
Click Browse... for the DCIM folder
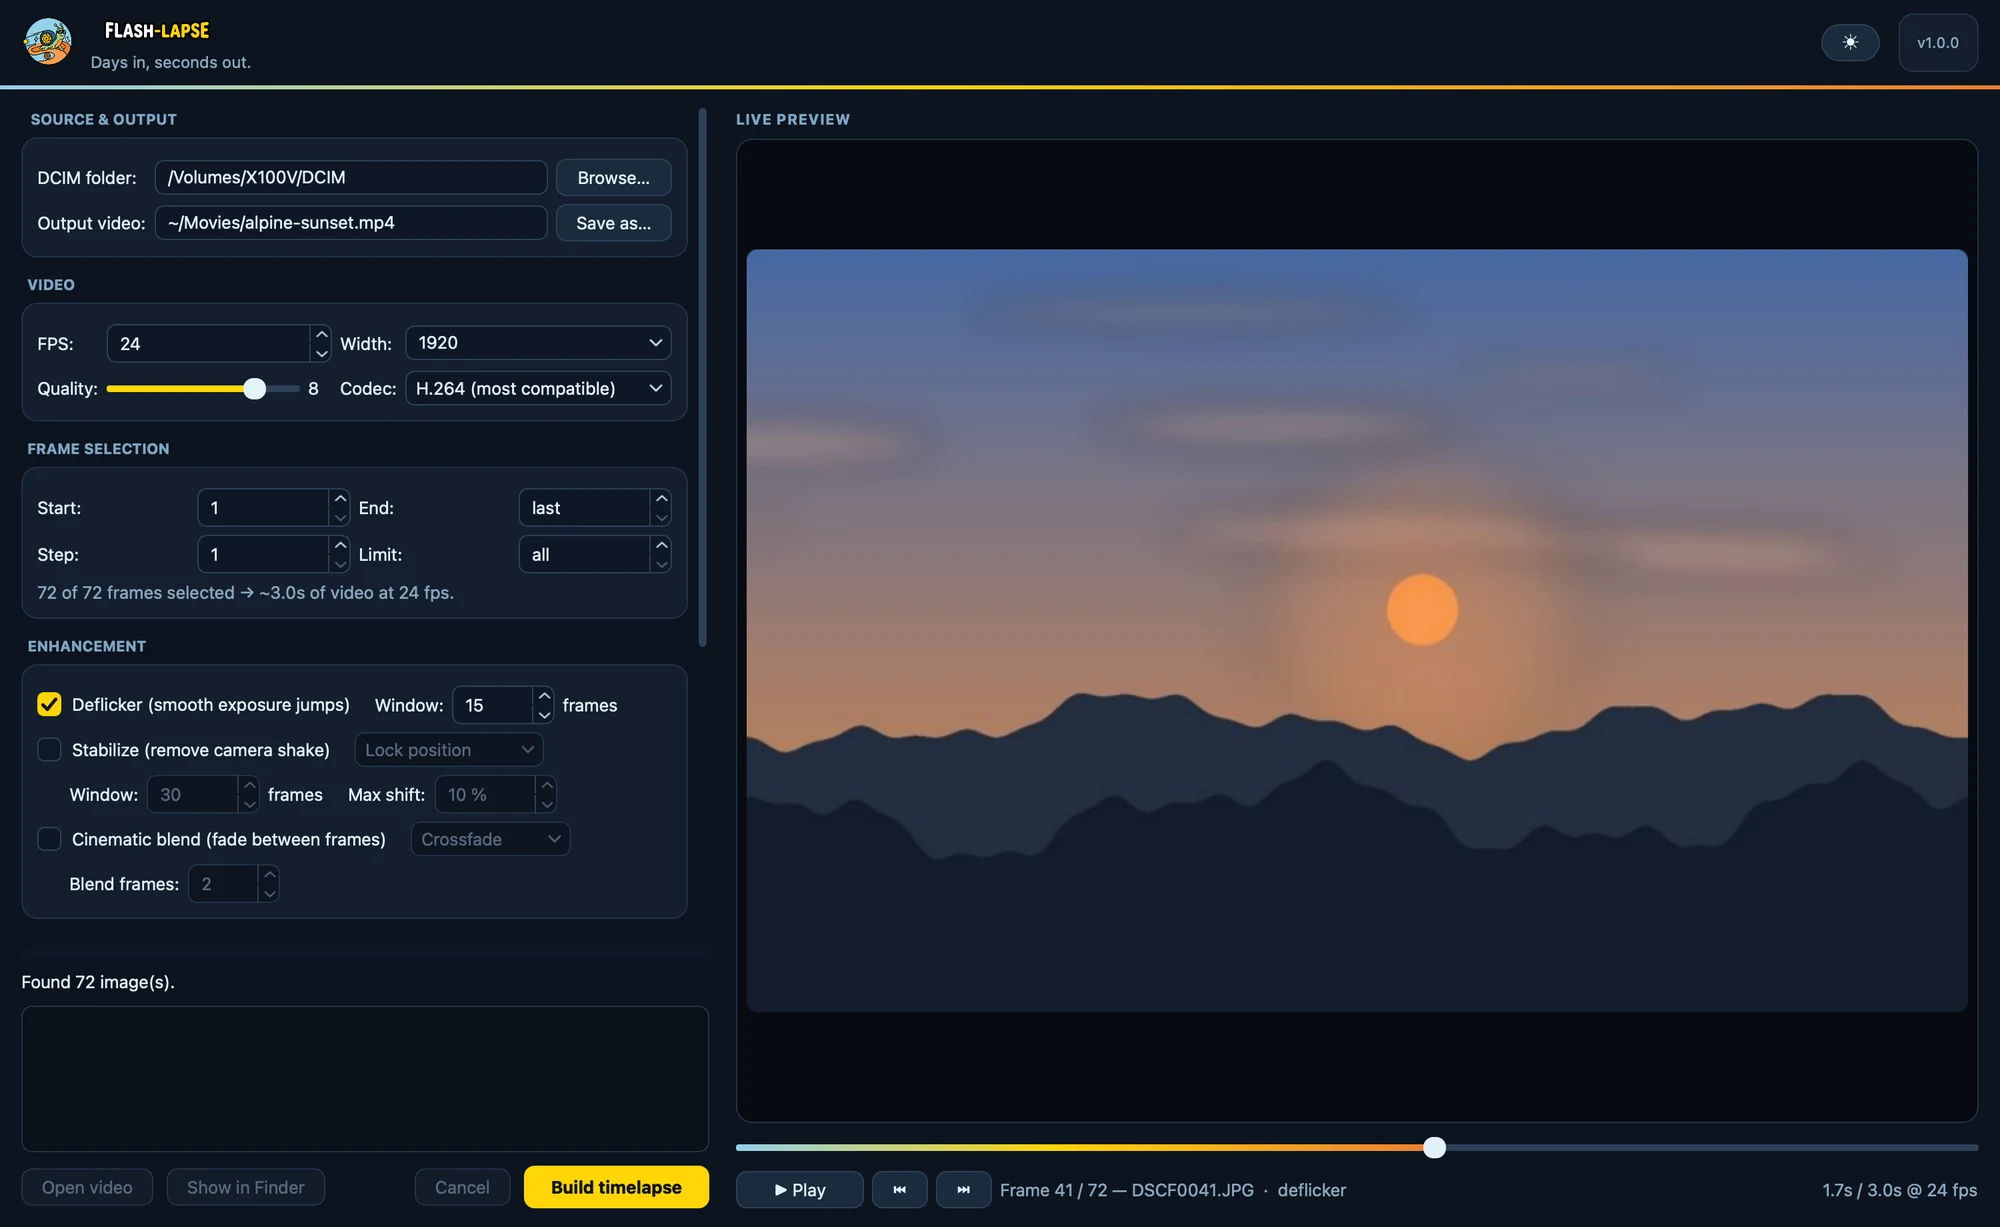(613, 177)
